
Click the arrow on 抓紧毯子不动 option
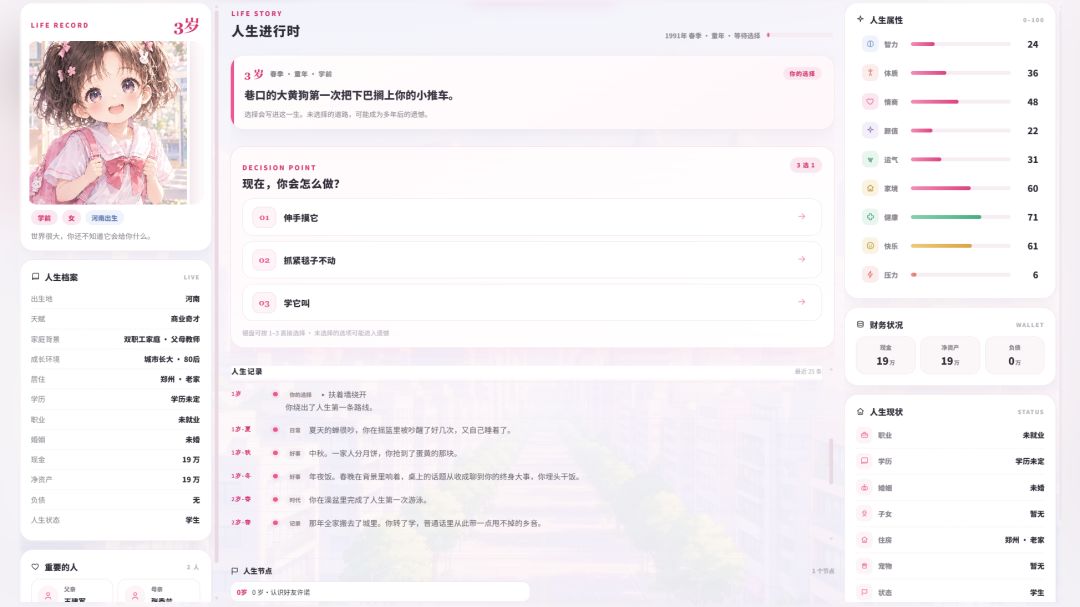tap(802, 259)
